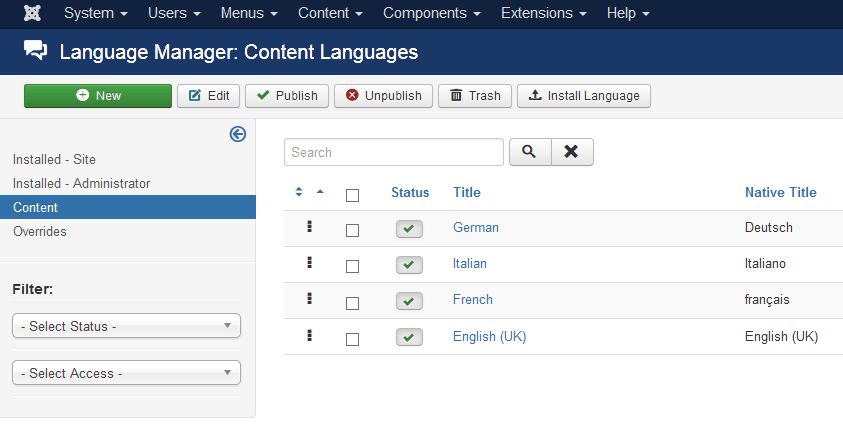Toggle published status for German
This screenshot has height=428, width=843.
(x=409, y=229)
